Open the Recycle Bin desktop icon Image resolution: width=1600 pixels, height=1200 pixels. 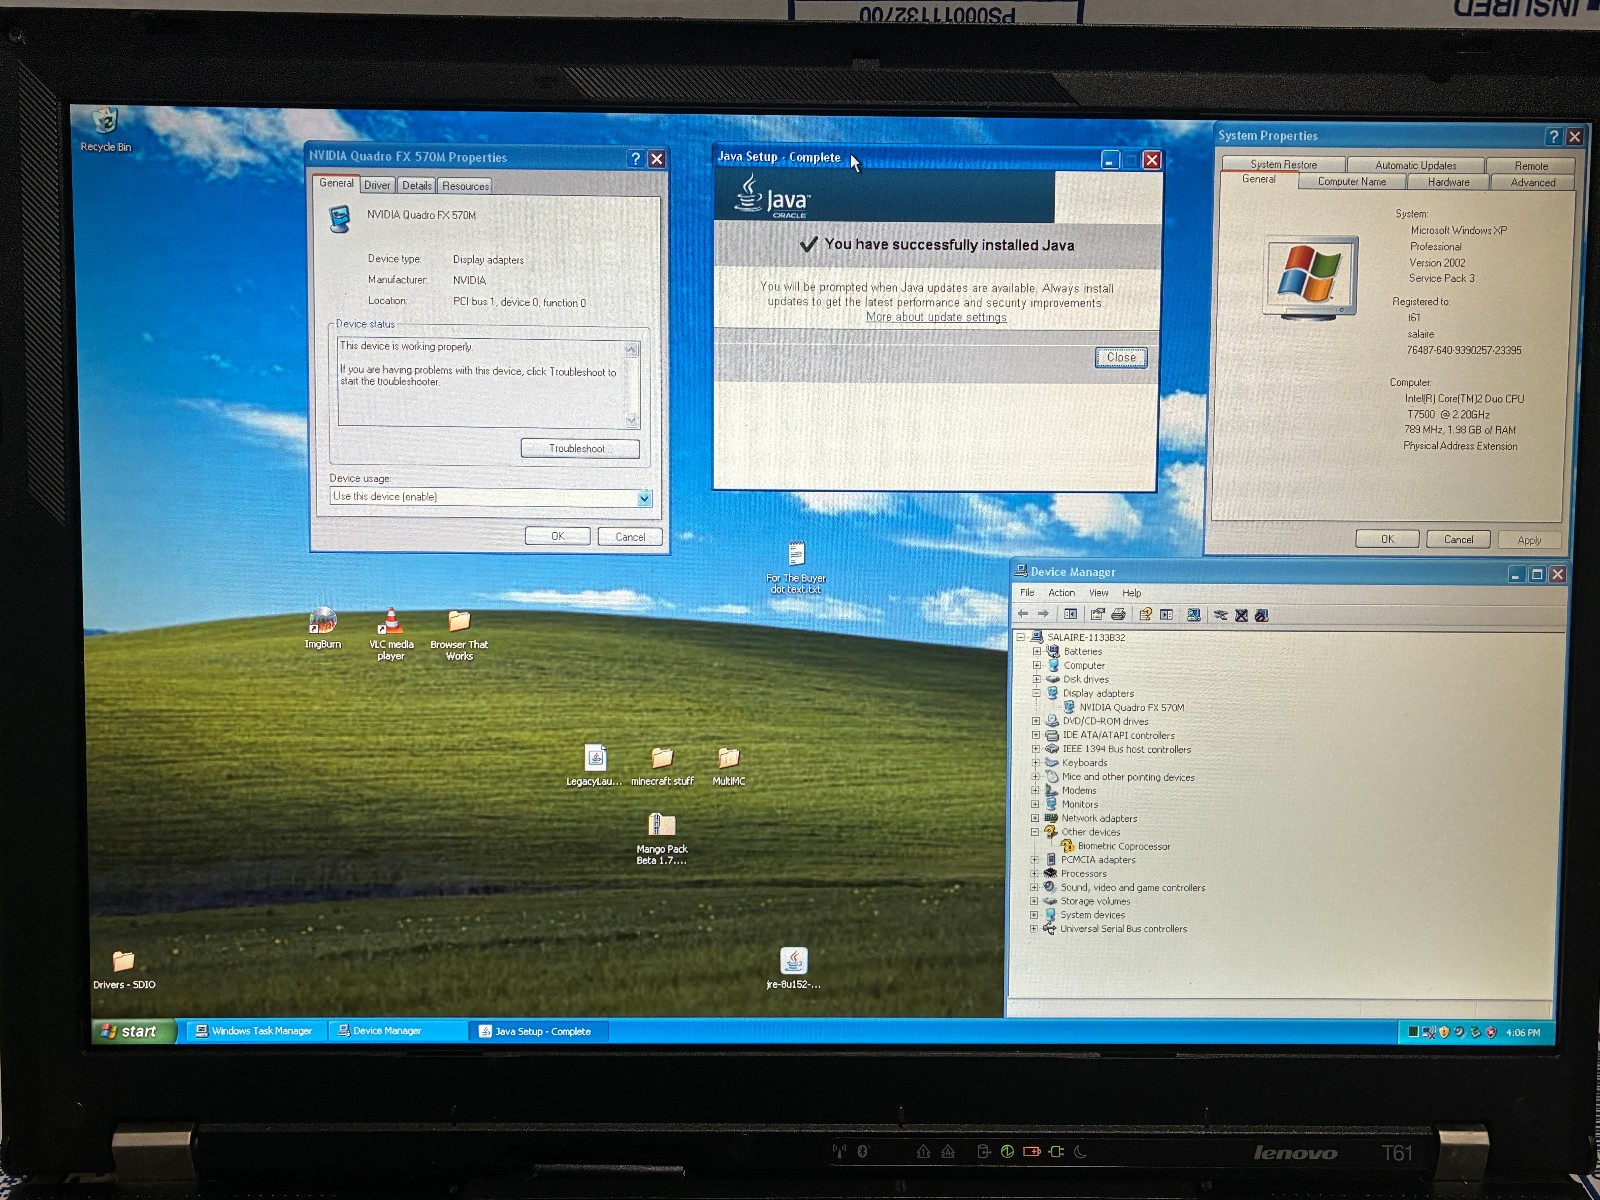click(105, 129)
